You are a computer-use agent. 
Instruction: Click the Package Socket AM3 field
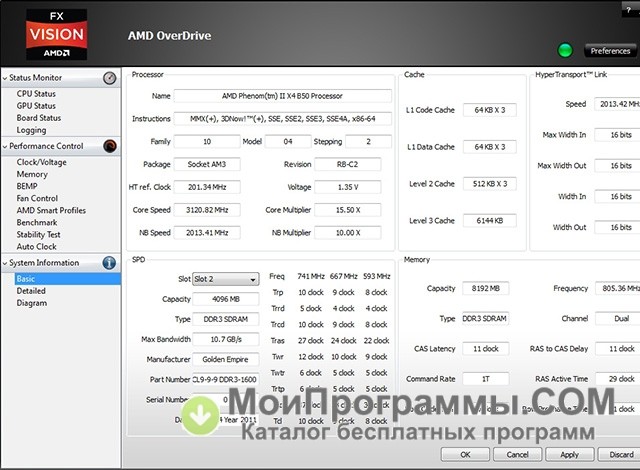coord(207,164)
